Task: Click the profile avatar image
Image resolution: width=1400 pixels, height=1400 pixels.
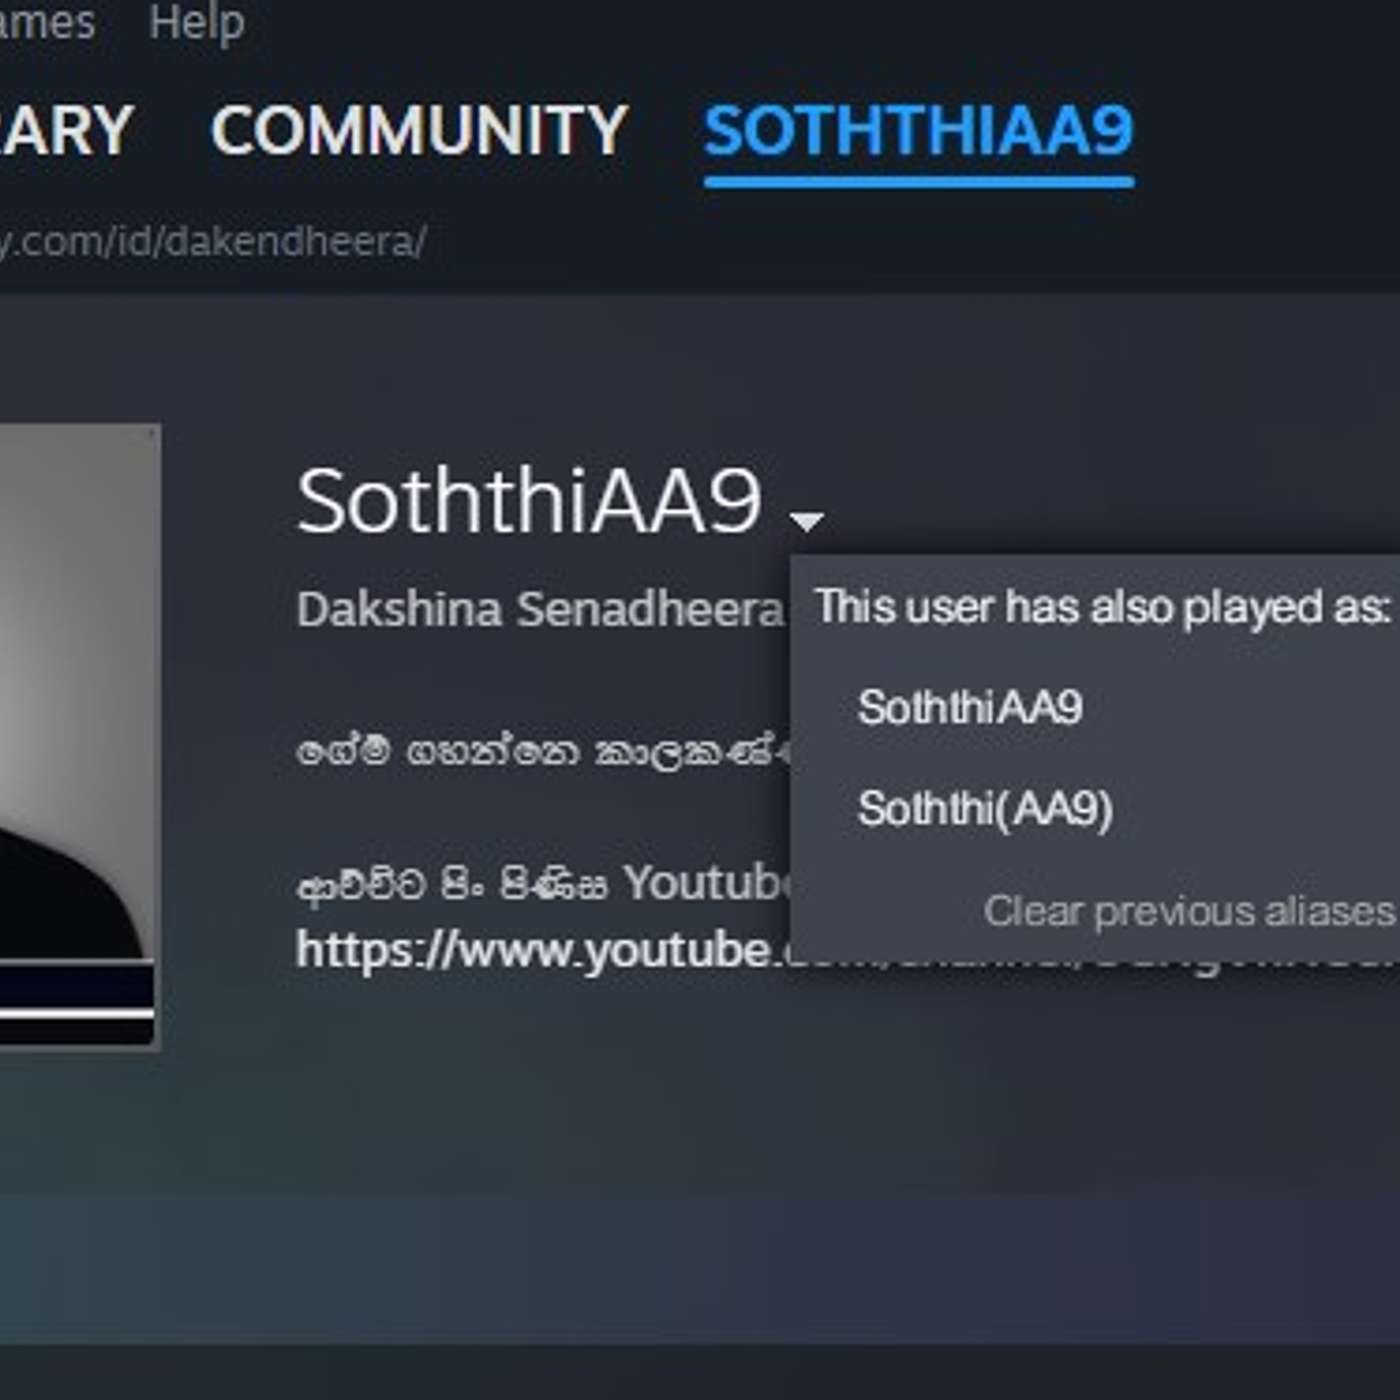Action: [78, 735]
